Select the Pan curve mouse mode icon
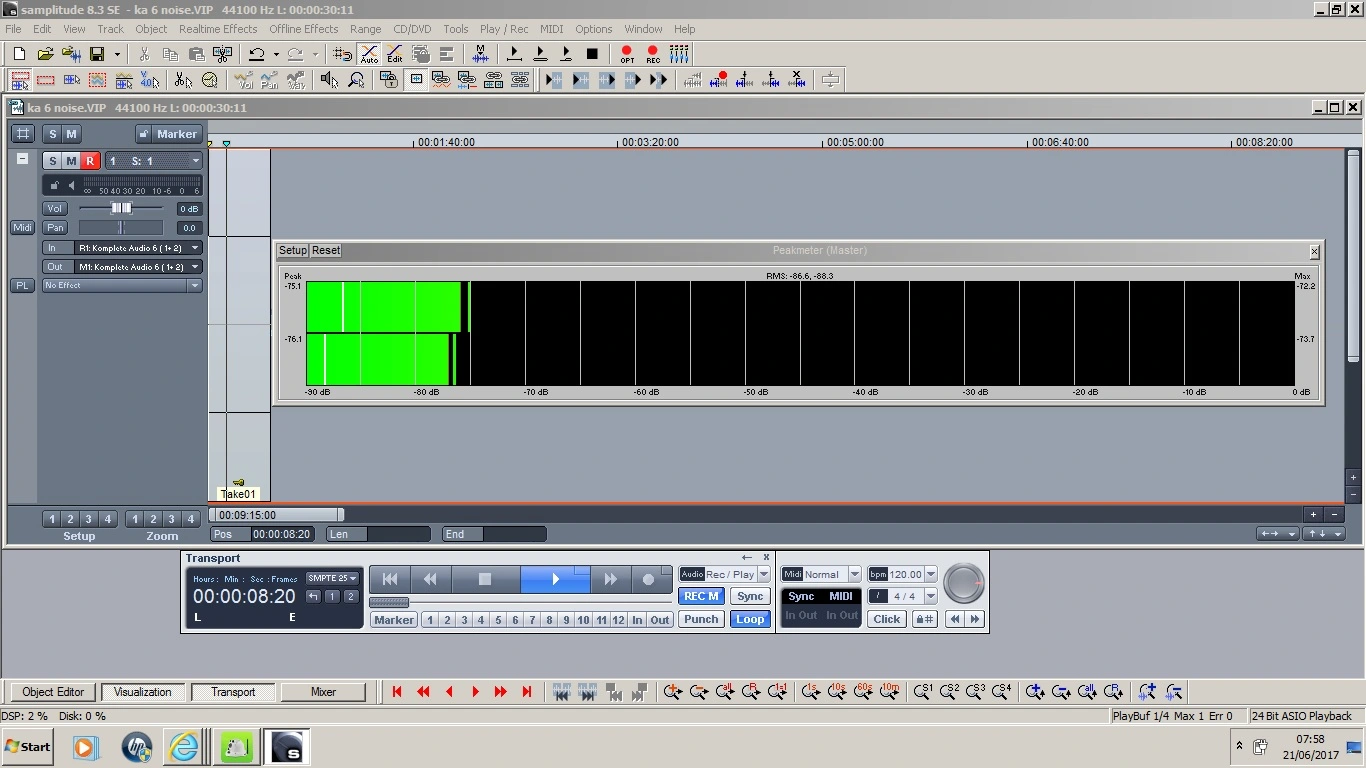 coord(269,80)
